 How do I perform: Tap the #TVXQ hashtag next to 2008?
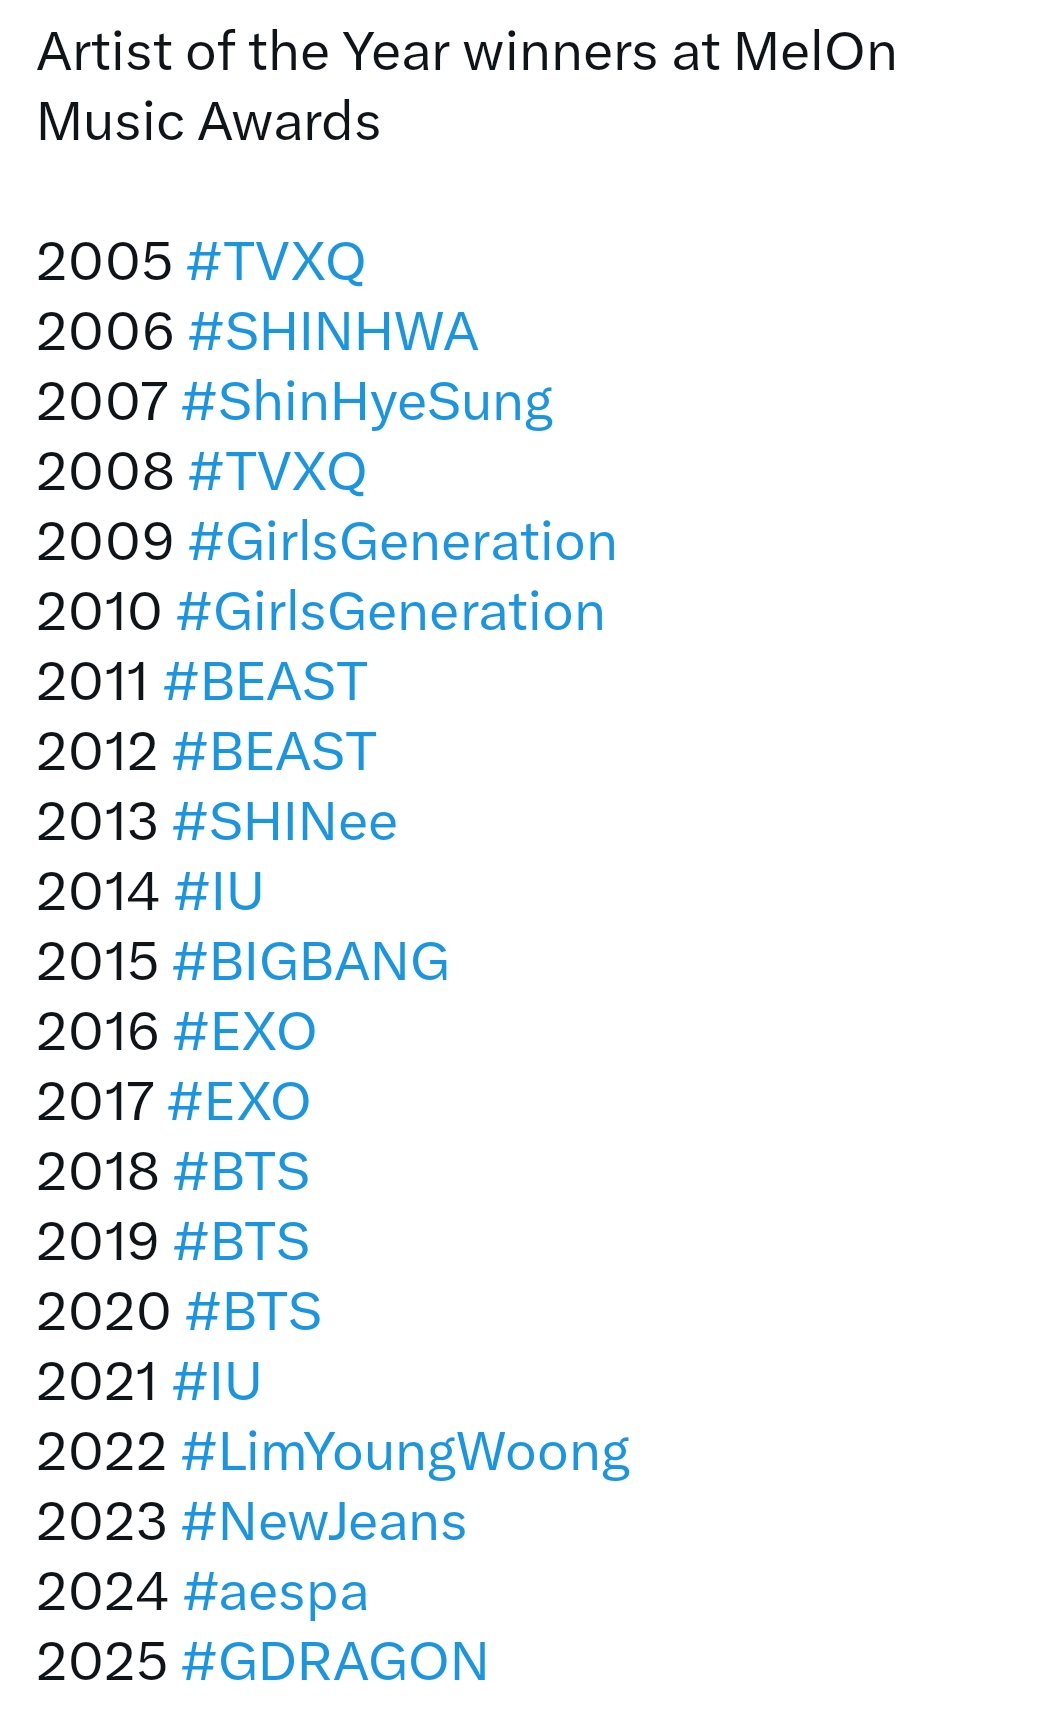point(276,472)
